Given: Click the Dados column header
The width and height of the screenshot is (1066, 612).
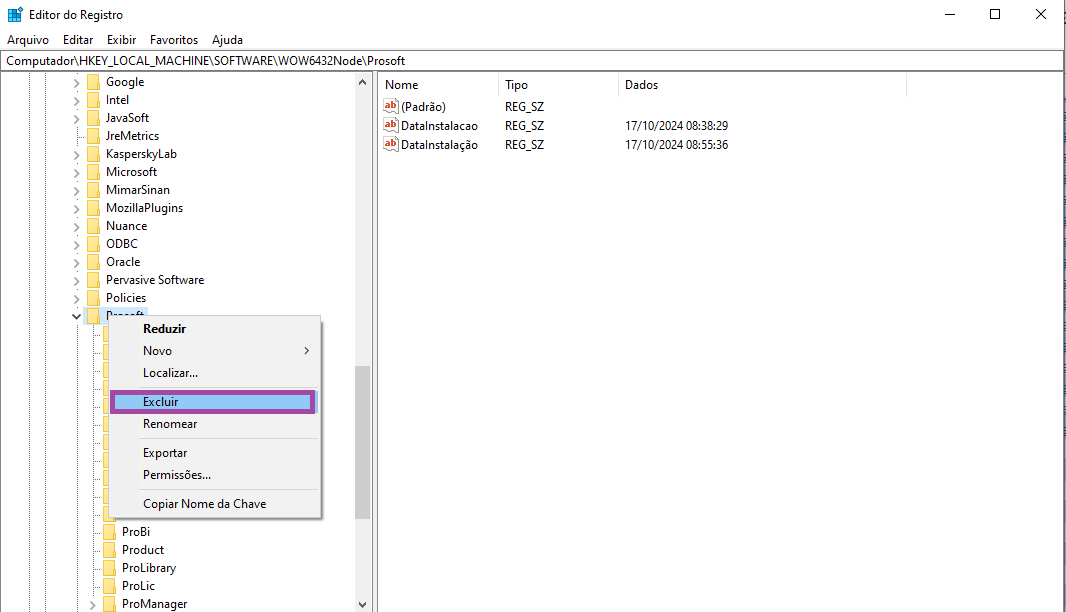Looking at the screenshot, I should (763, 85).
